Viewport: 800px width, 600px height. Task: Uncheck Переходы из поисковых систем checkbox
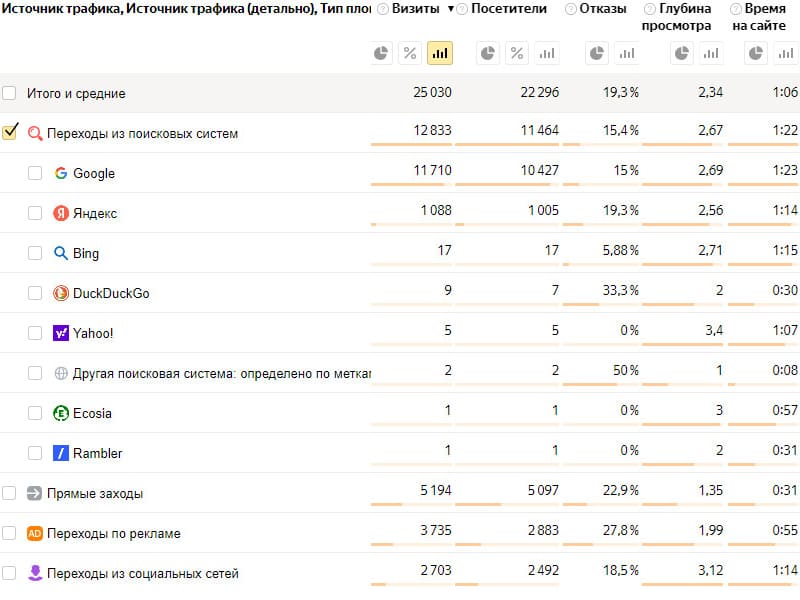pyautogui.click(x=10, y=132)
